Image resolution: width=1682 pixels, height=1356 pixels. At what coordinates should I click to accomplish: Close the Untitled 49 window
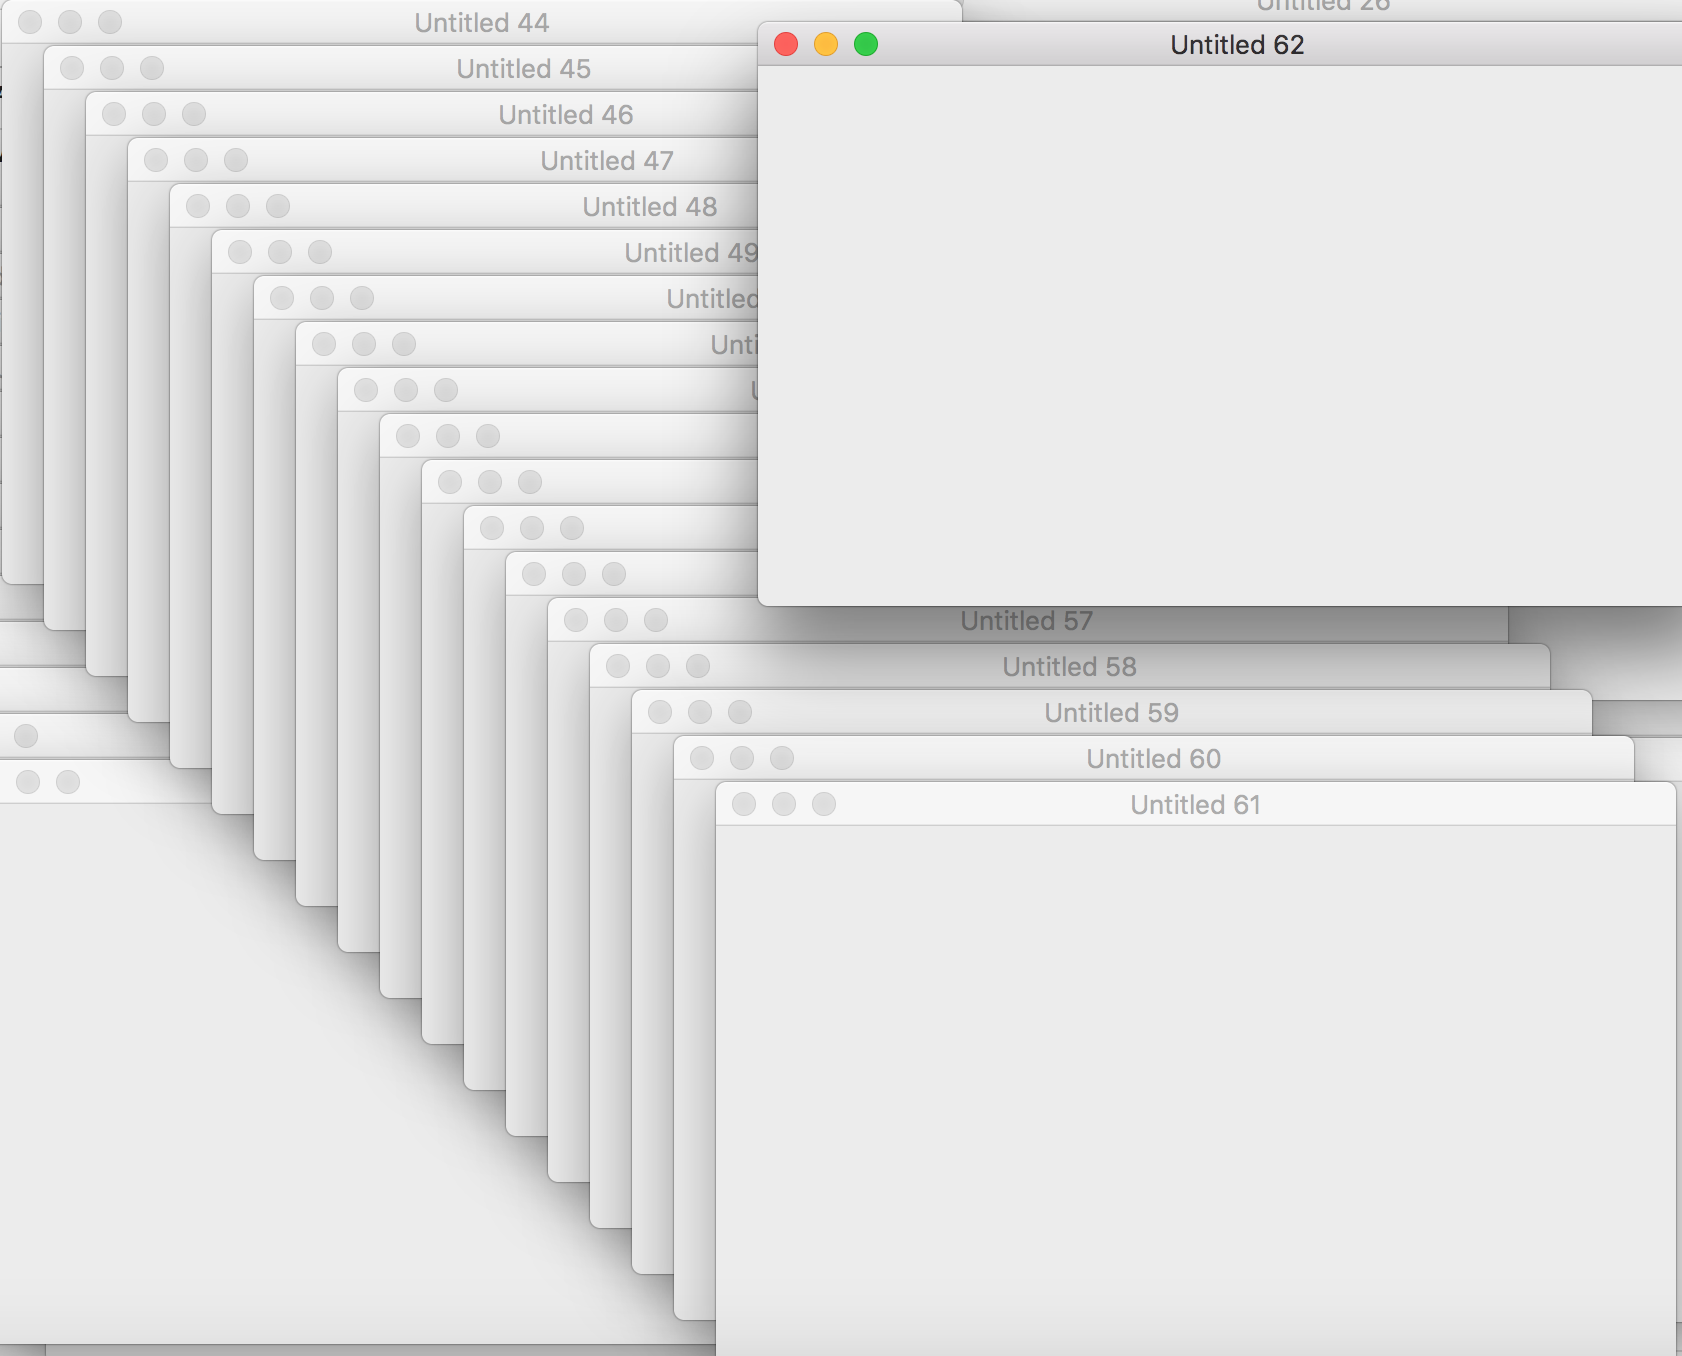pyautogui.click(x=240, y=252)
